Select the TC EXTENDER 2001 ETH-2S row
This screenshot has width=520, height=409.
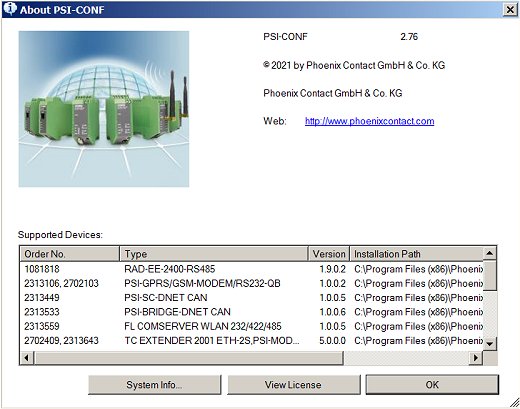tap(251, 341)
